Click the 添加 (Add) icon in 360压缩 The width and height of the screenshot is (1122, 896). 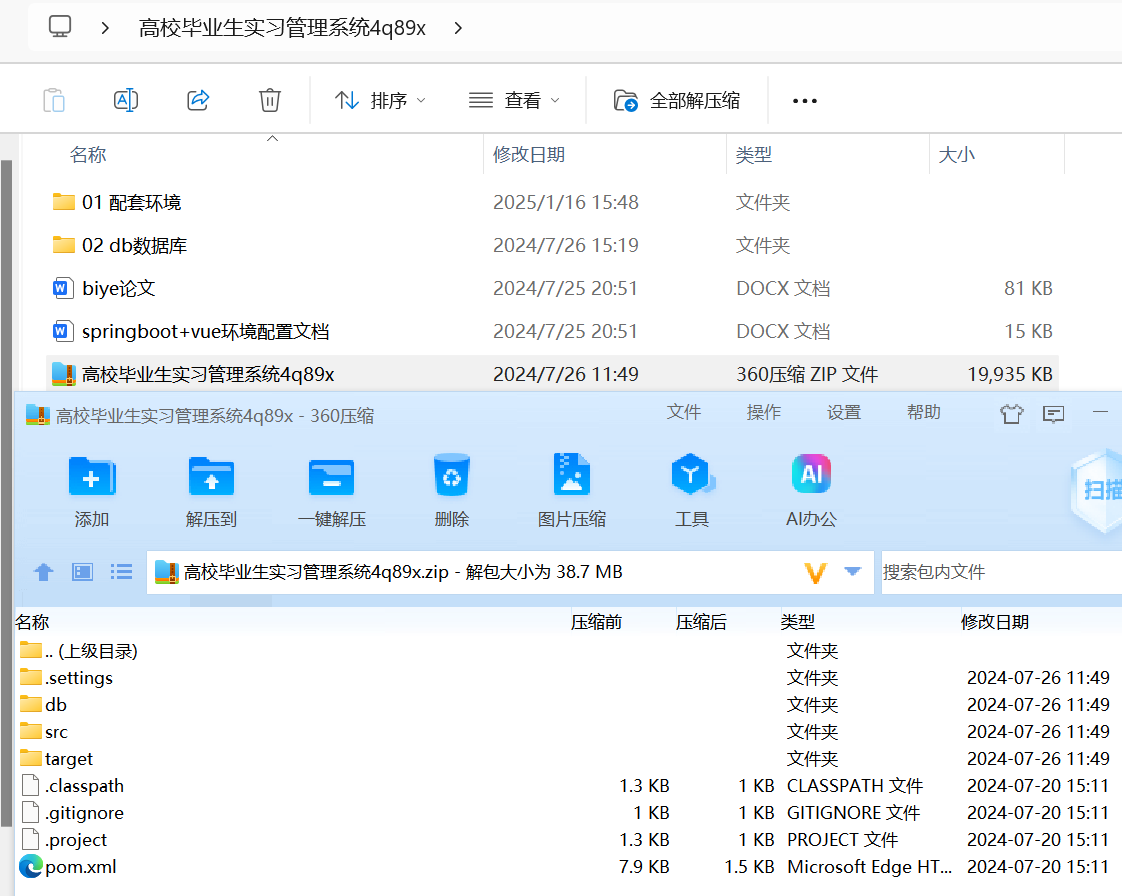pos(91,487)
